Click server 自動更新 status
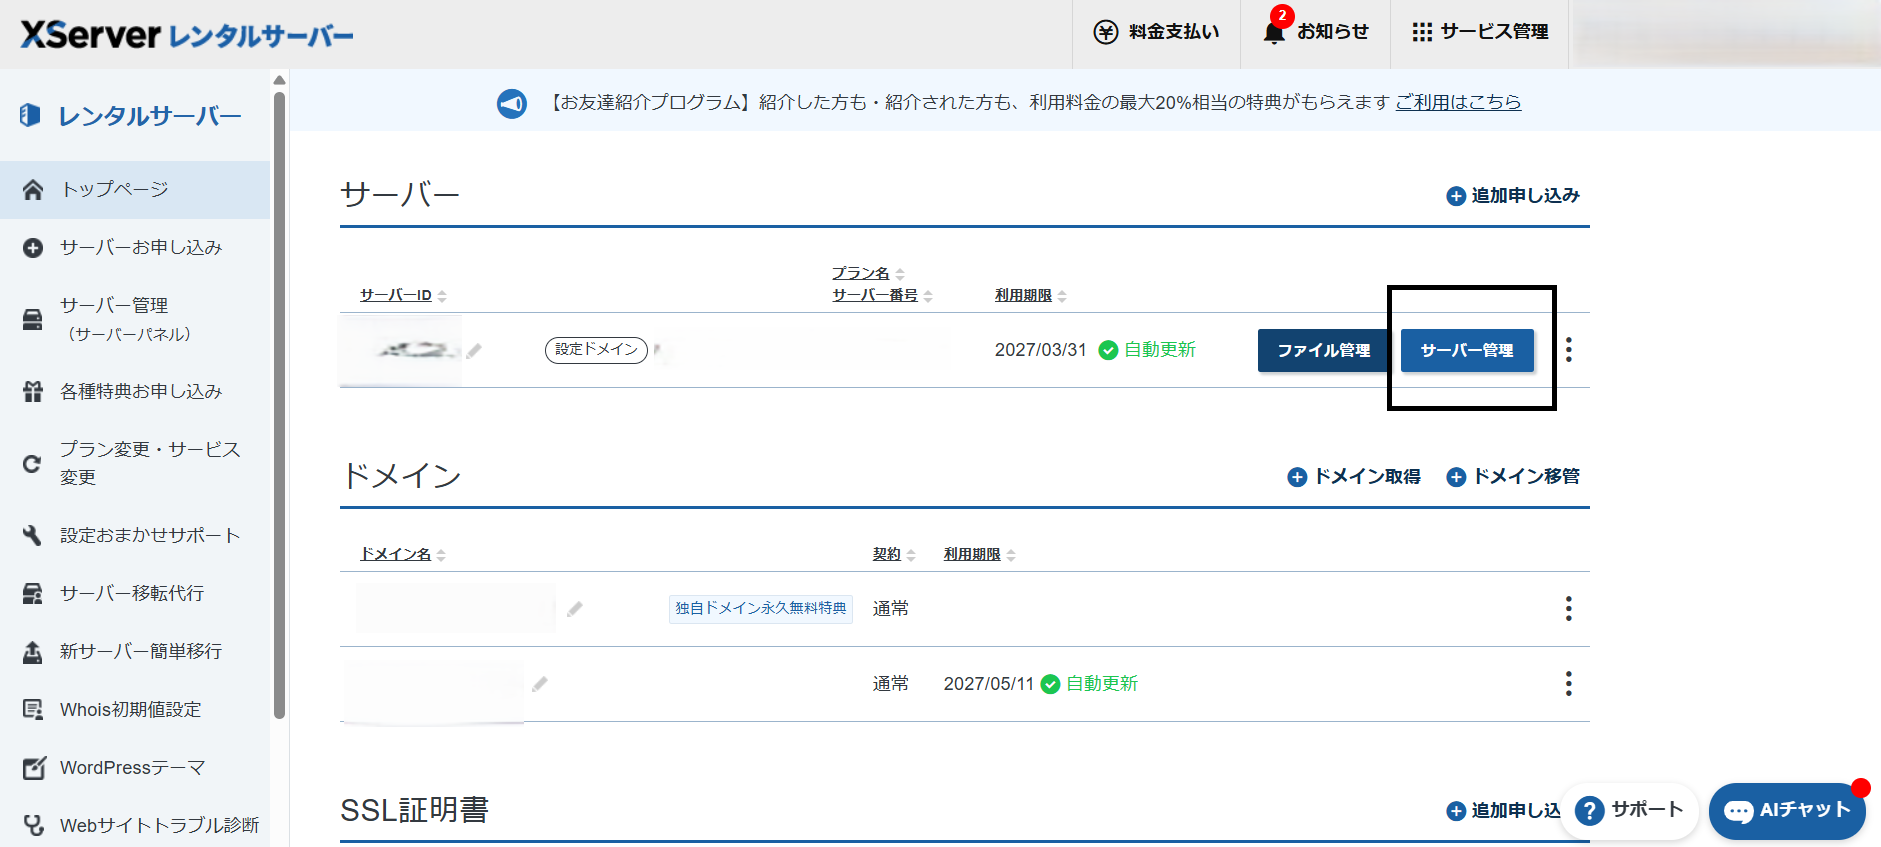This screenshot has height=847, width=1881. click(1147, 350)
